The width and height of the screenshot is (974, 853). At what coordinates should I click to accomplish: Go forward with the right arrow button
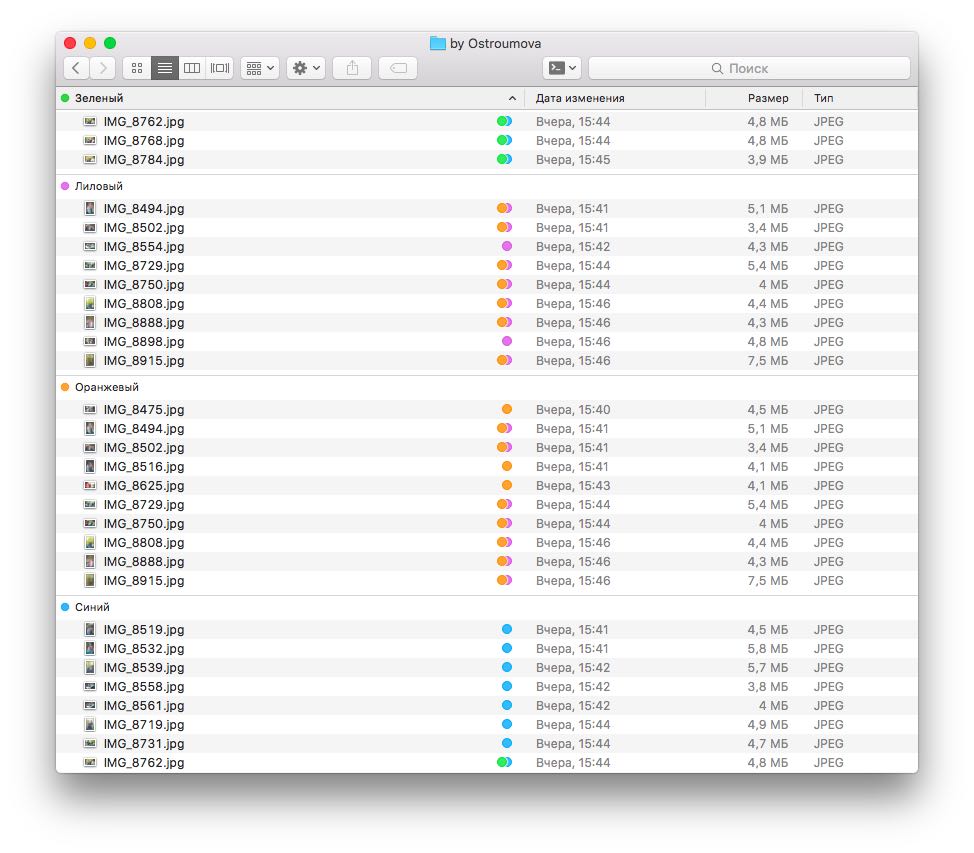pyautogui.click(x=102, y=68)
